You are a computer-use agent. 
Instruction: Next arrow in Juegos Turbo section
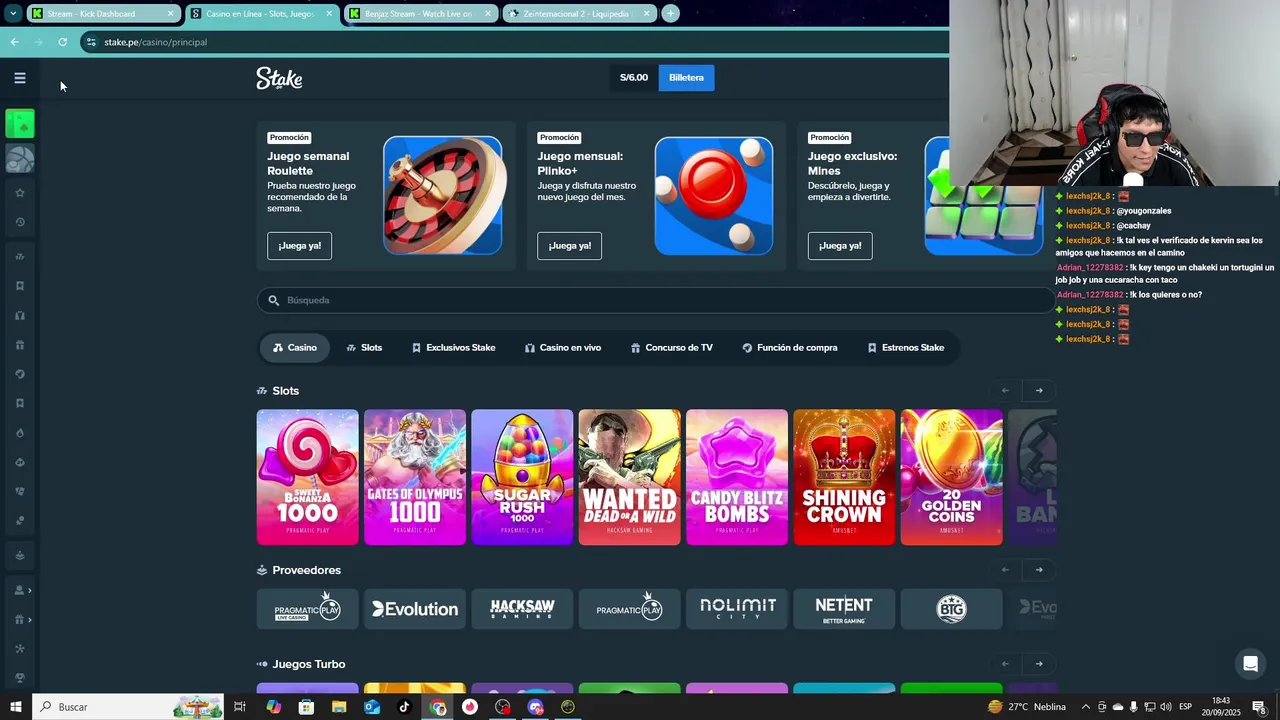1039,664
